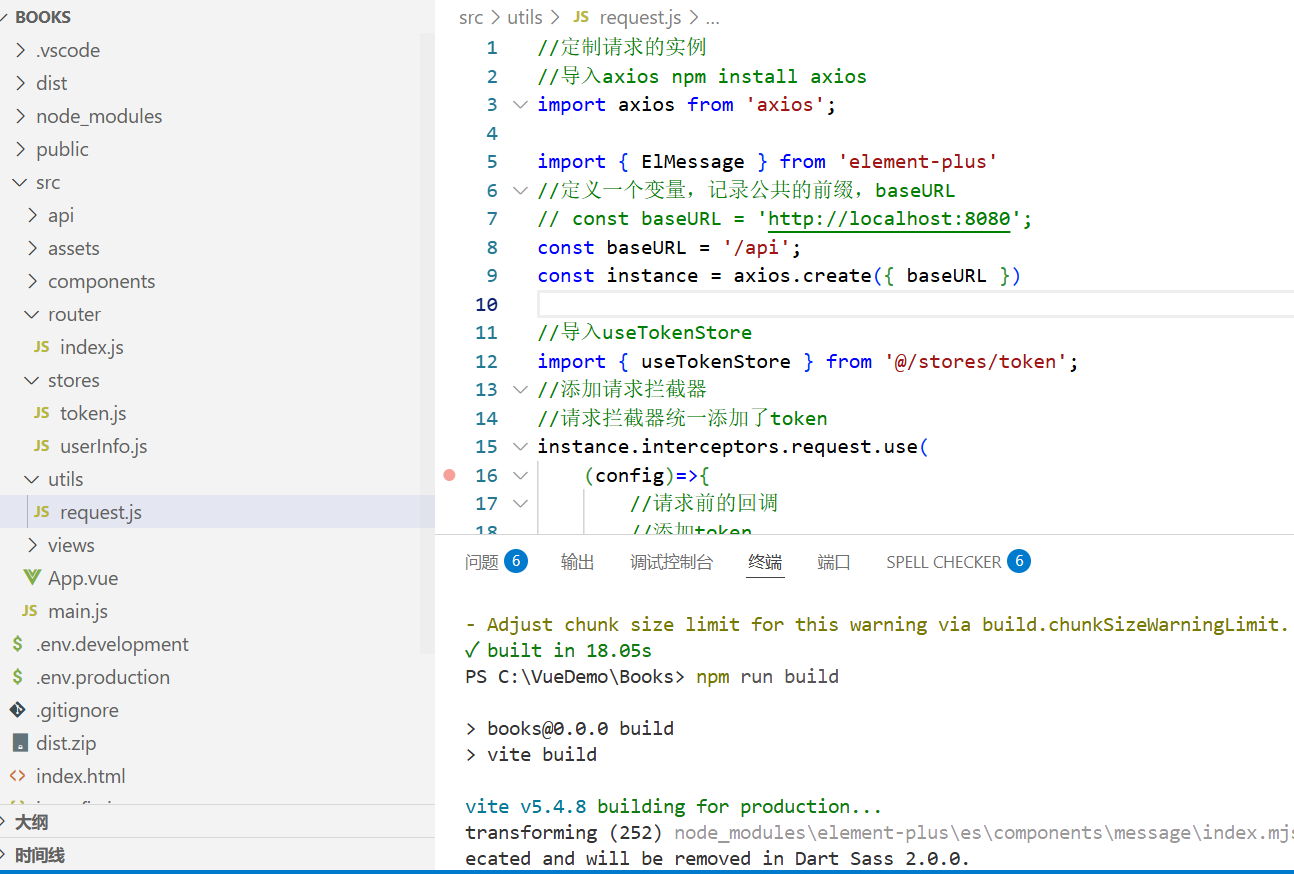
Task: Open the SPELL CHECKER tab
Action: tap(943, 562)
